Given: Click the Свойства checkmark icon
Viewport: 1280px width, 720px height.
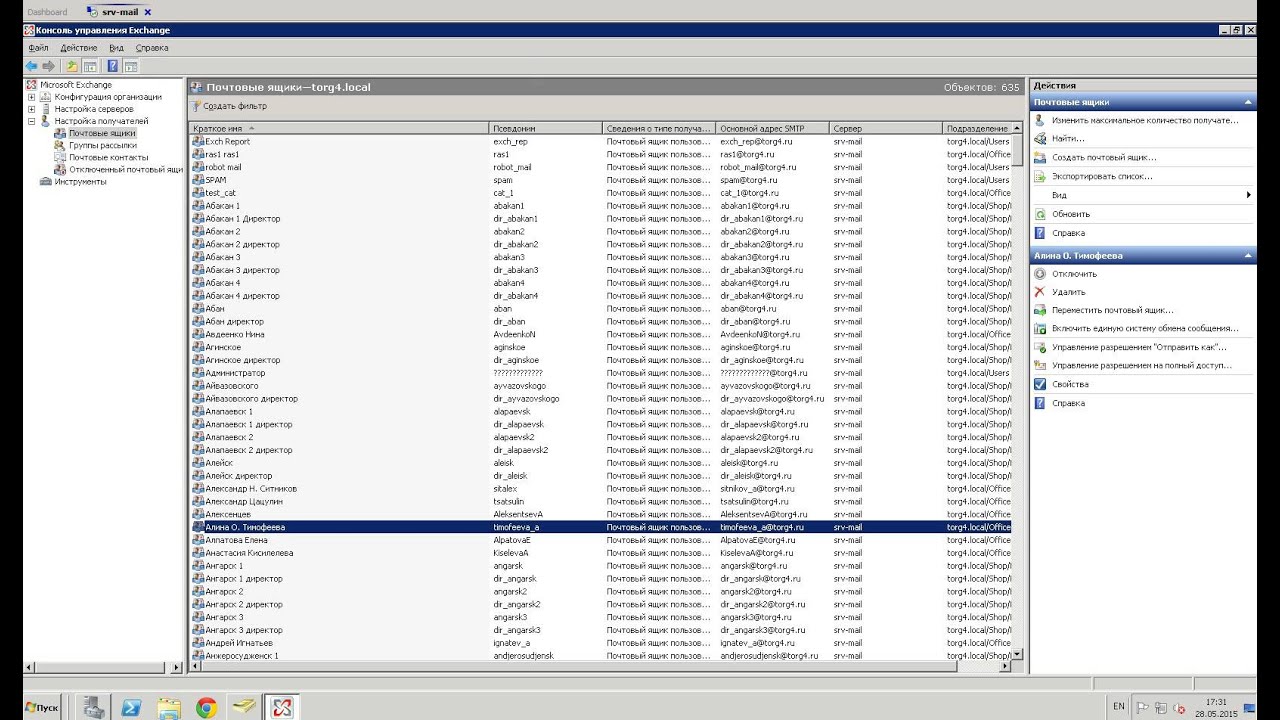Looking at the screenshot, I should point(1040,384).
